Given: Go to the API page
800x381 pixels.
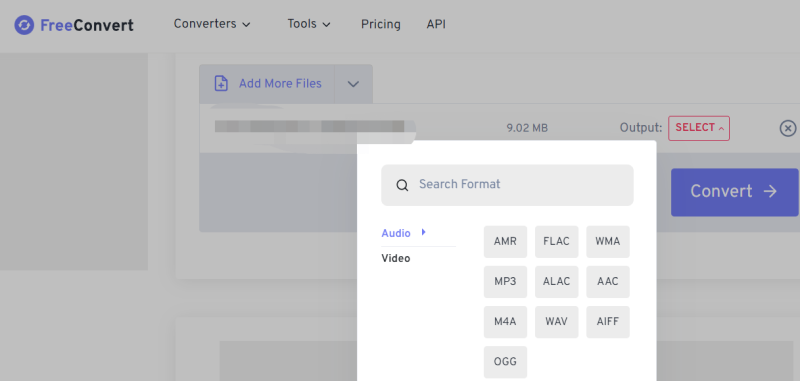Looking at the screenshot, I should click(x=436, y=24).
